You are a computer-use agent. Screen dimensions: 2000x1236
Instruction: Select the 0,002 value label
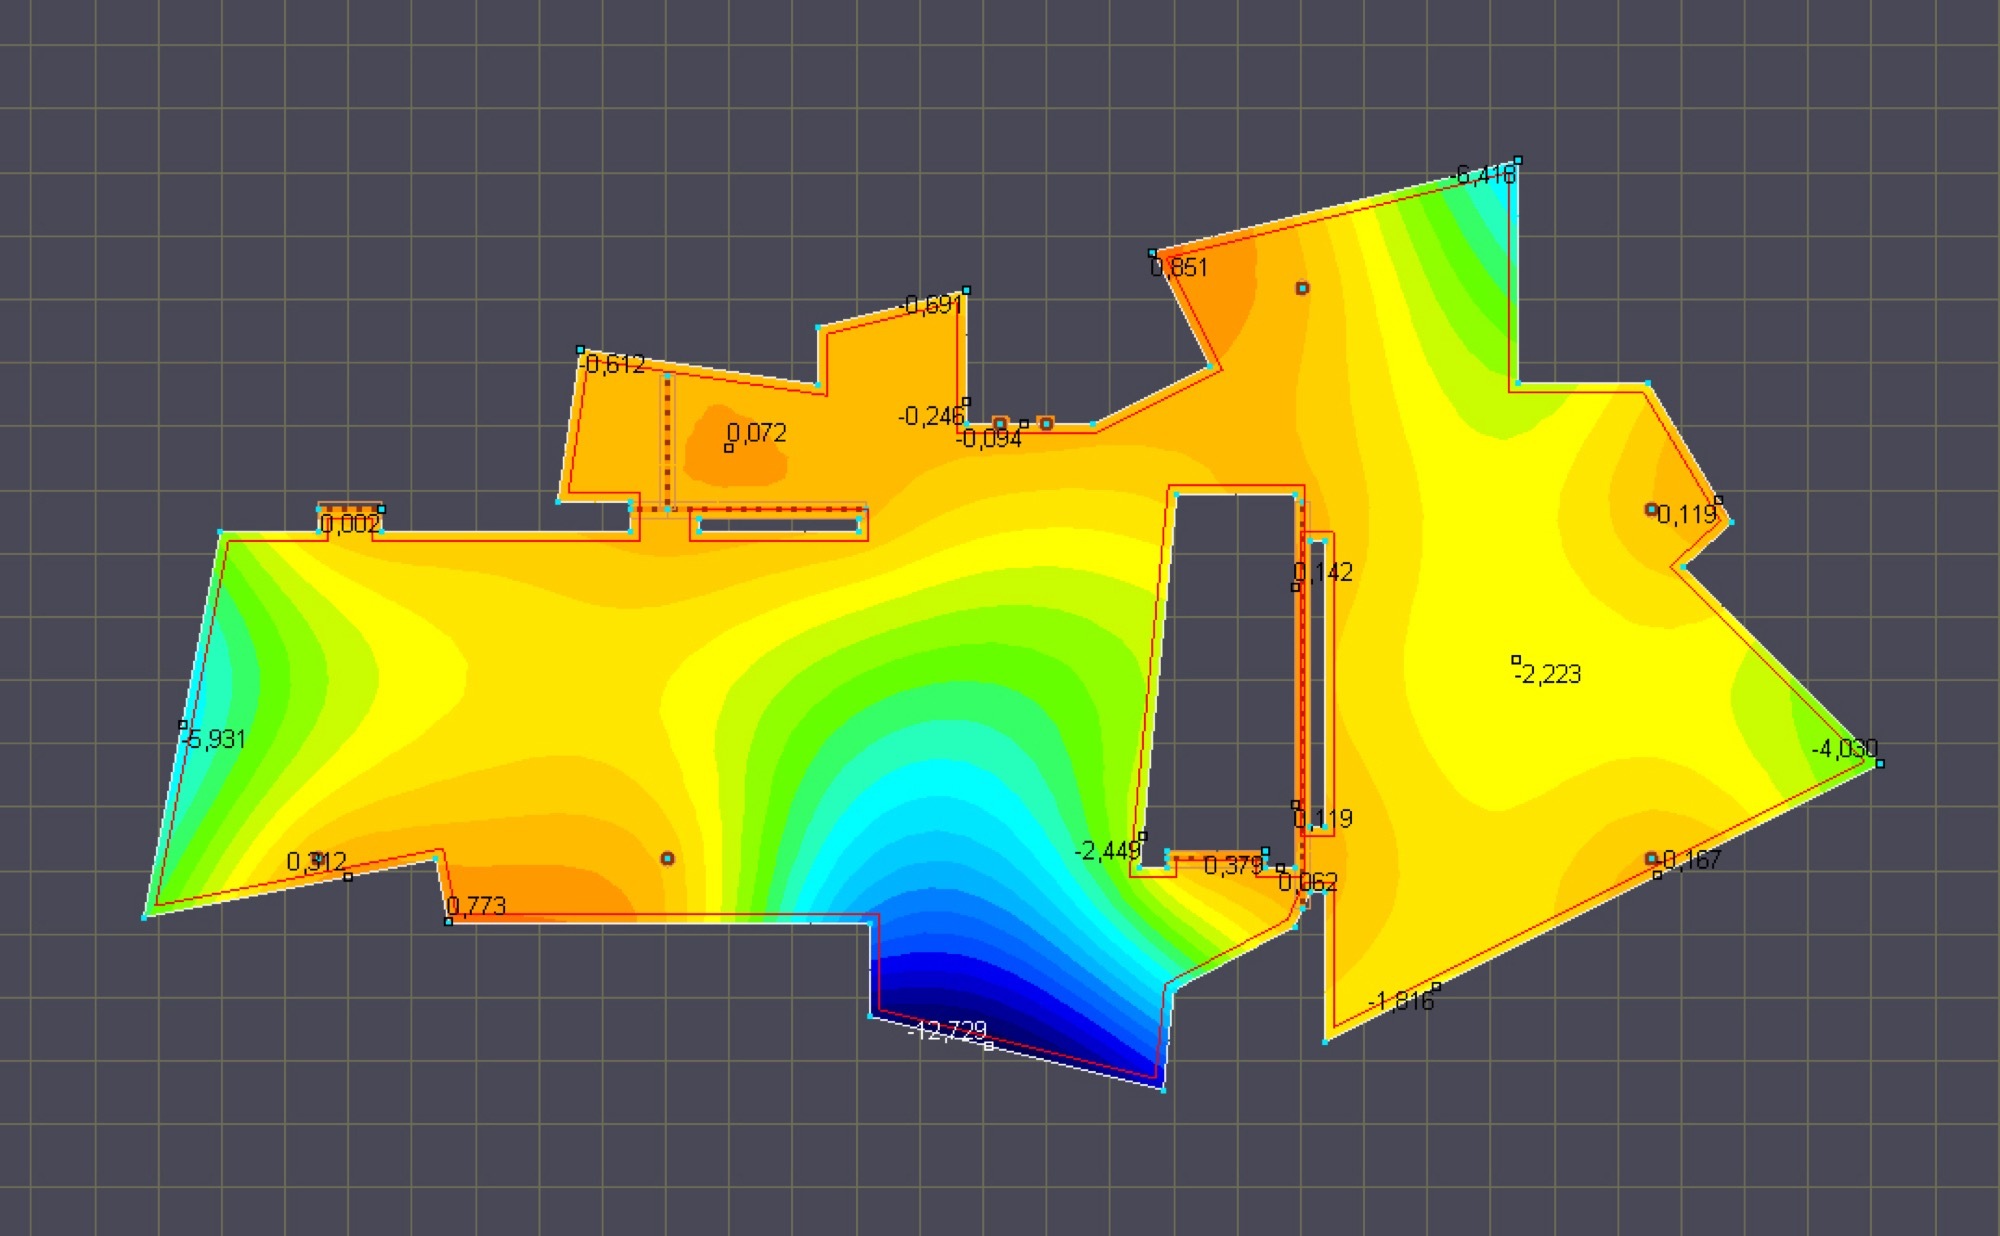click(x=350, y=524)
